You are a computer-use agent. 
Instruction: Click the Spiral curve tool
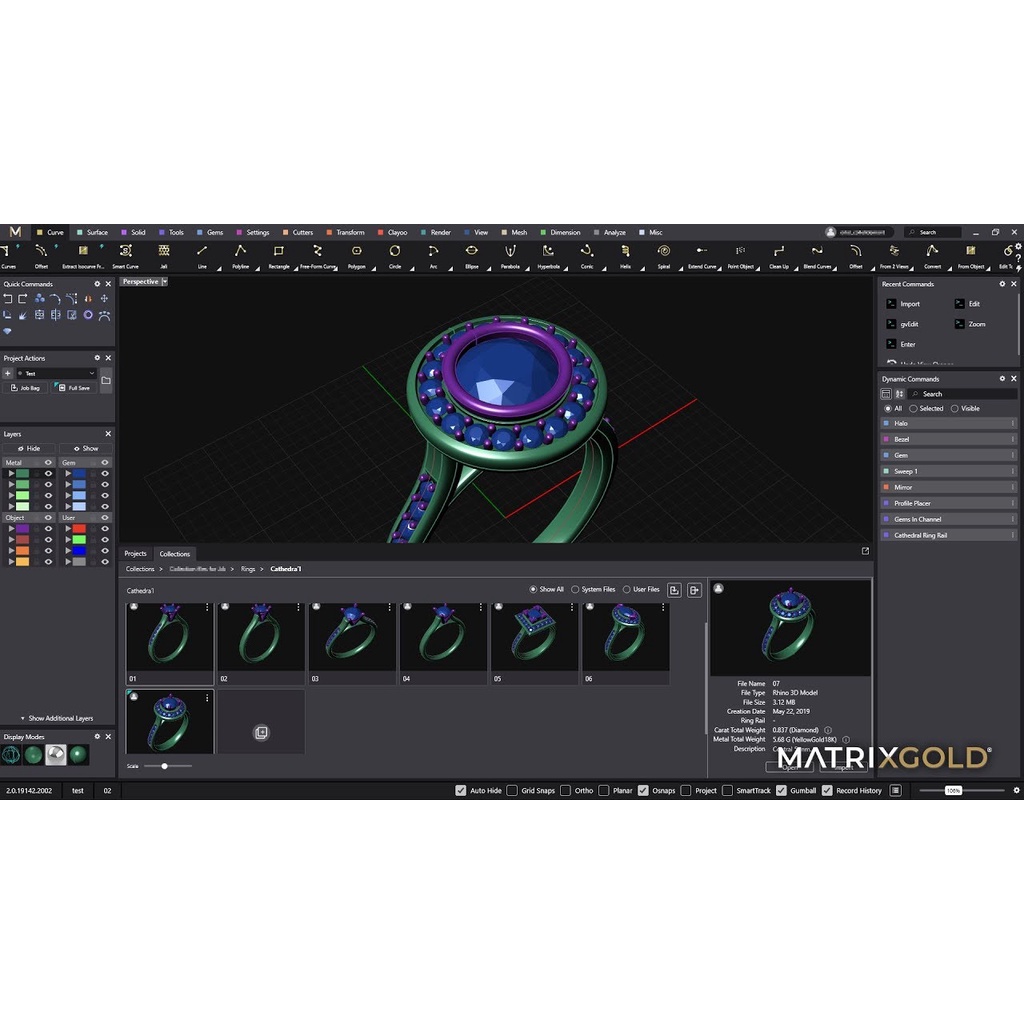(663, 255)
